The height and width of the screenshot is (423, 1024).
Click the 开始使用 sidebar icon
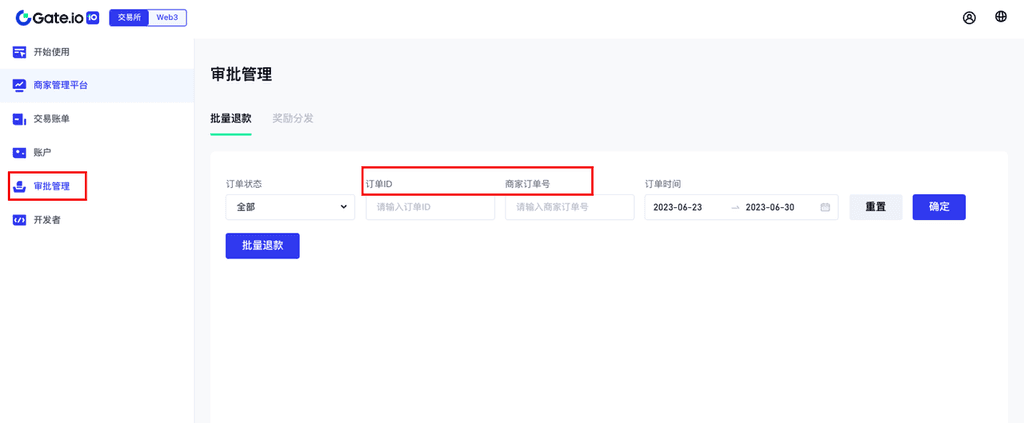[19, 52]
